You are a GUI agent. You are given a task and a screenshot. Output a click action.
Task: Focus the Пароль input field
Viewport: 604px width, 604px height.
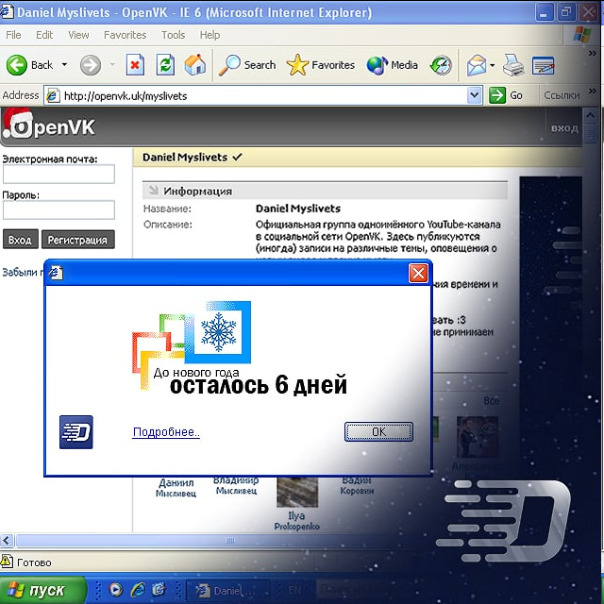[x=59, y=210]
